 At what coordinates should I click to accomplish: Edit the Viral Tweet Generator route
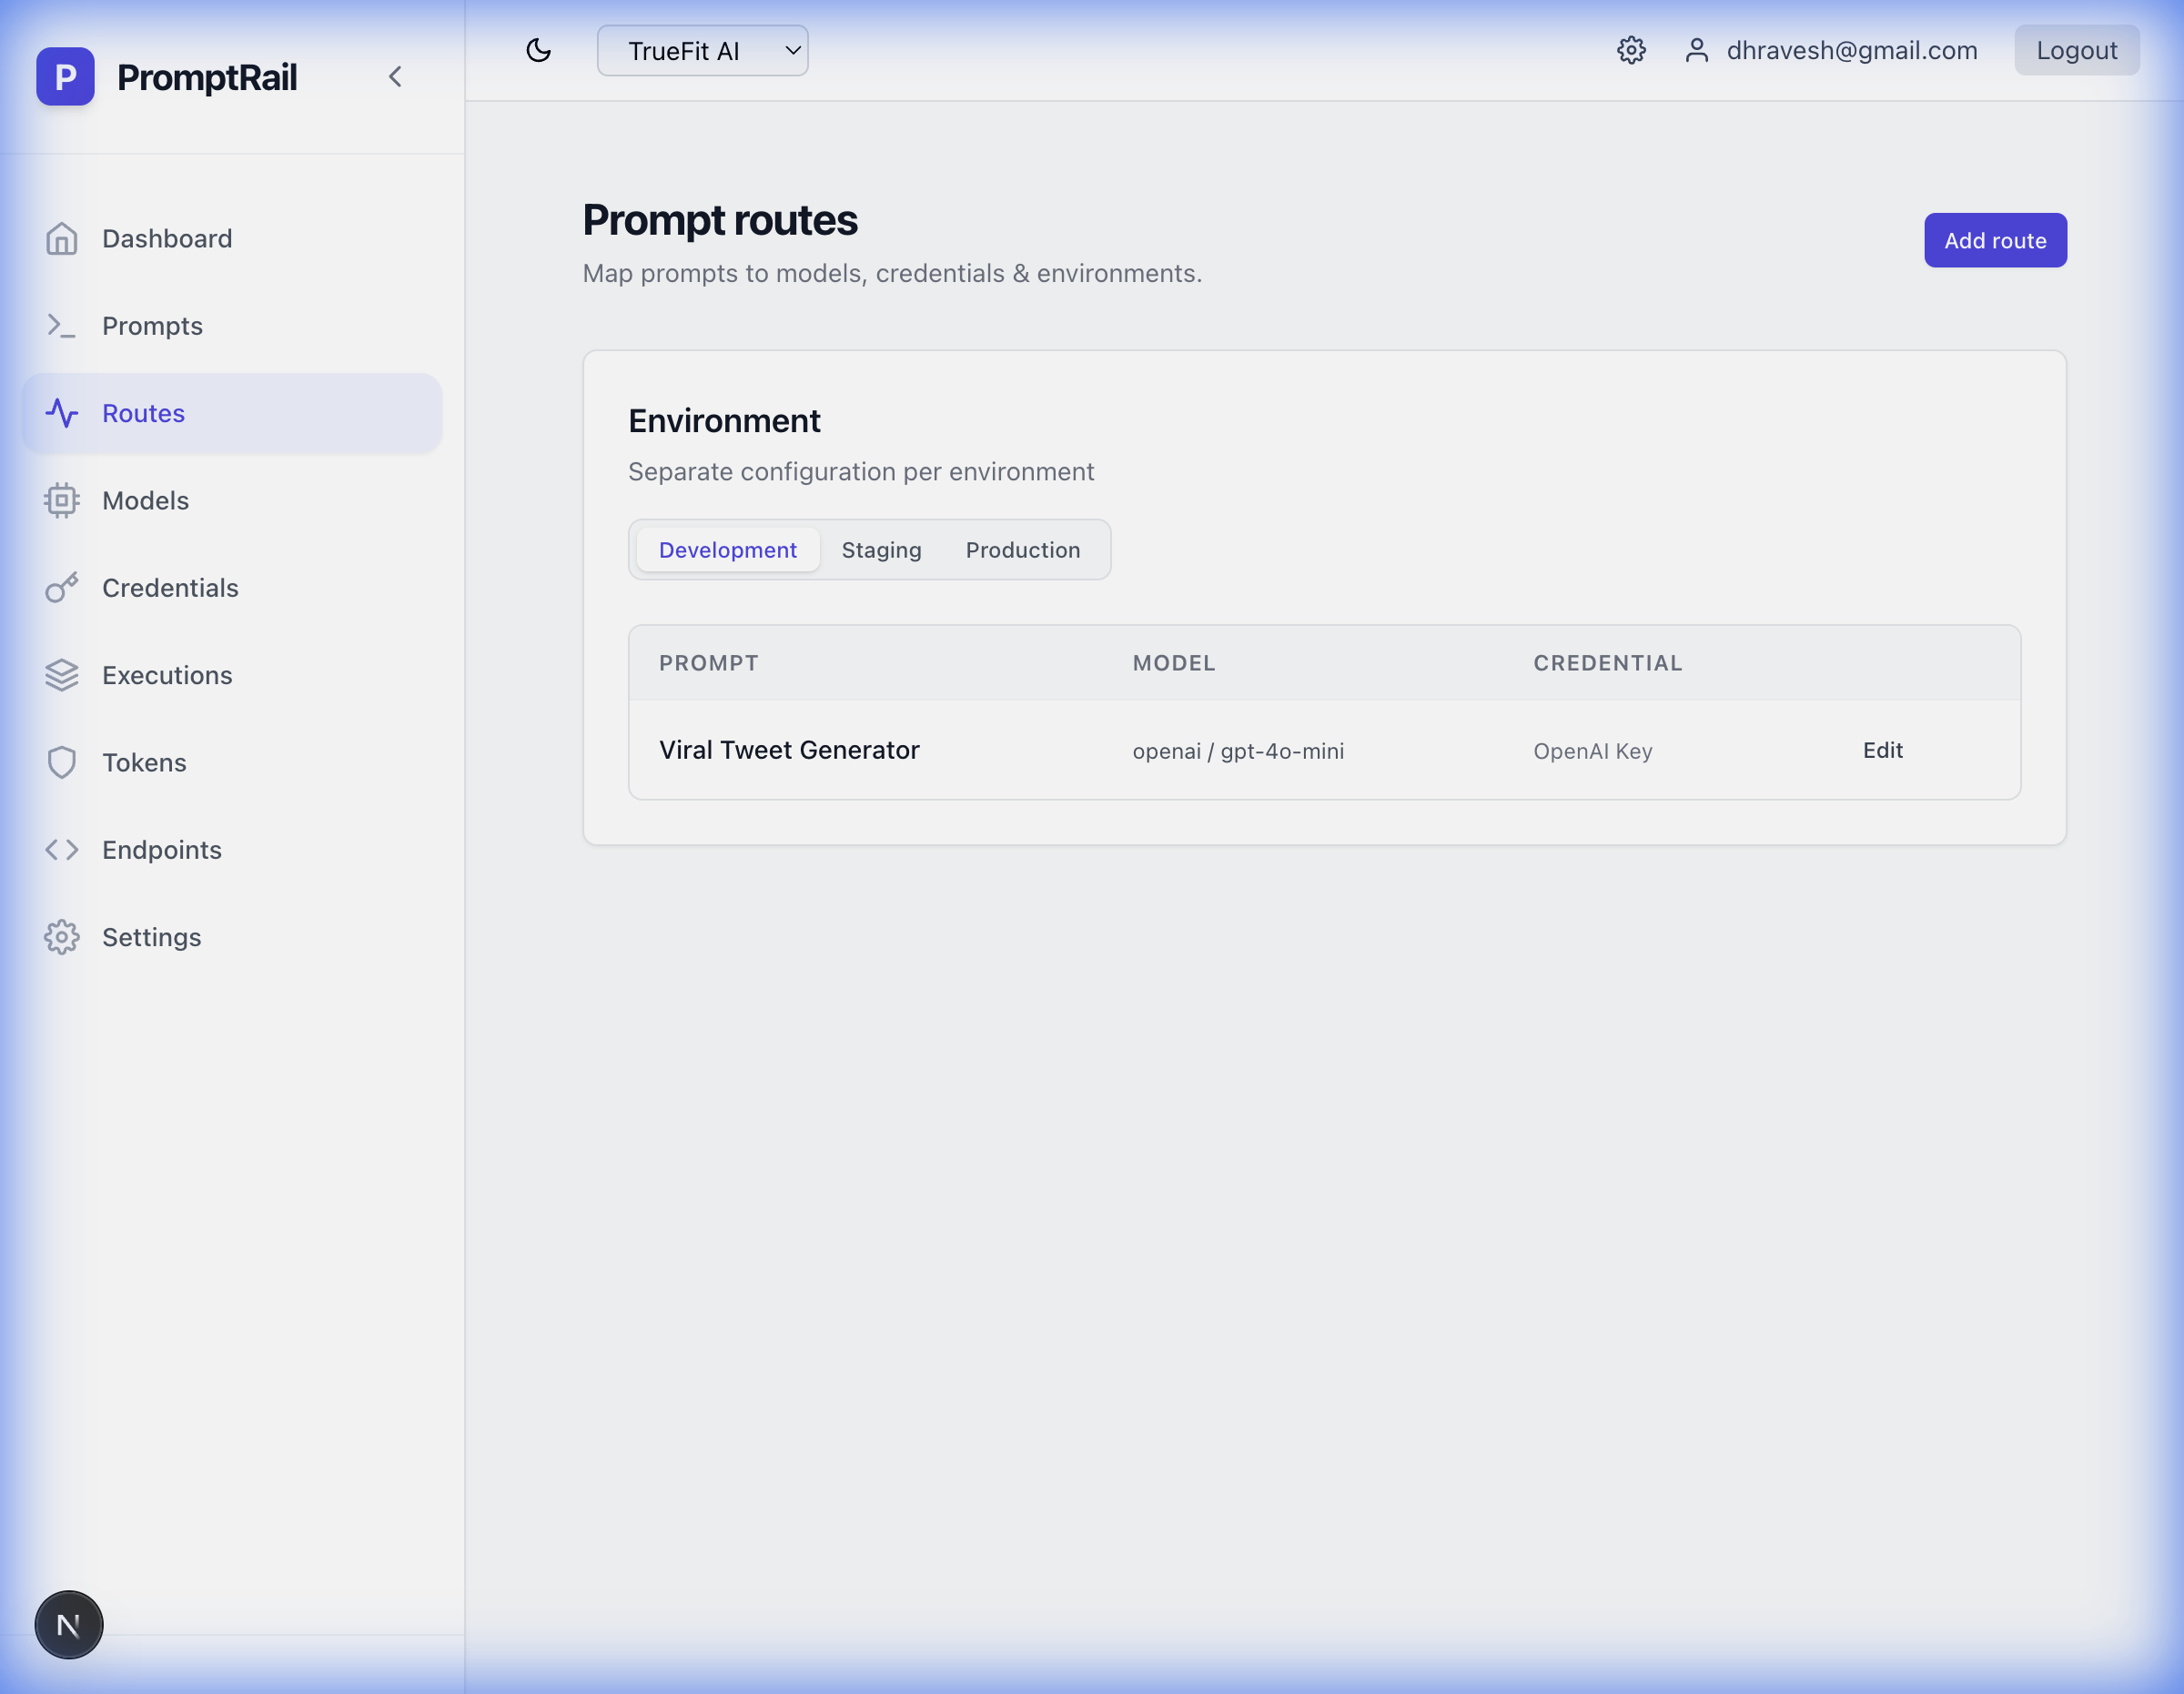pos(1882,750)
